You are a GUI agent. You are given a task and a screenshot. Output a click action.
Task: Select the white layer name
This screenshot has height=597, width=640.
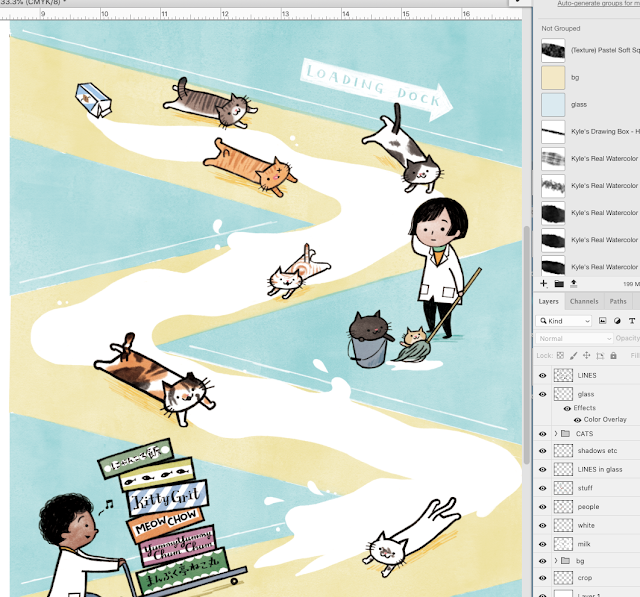[x=586, y=526]
